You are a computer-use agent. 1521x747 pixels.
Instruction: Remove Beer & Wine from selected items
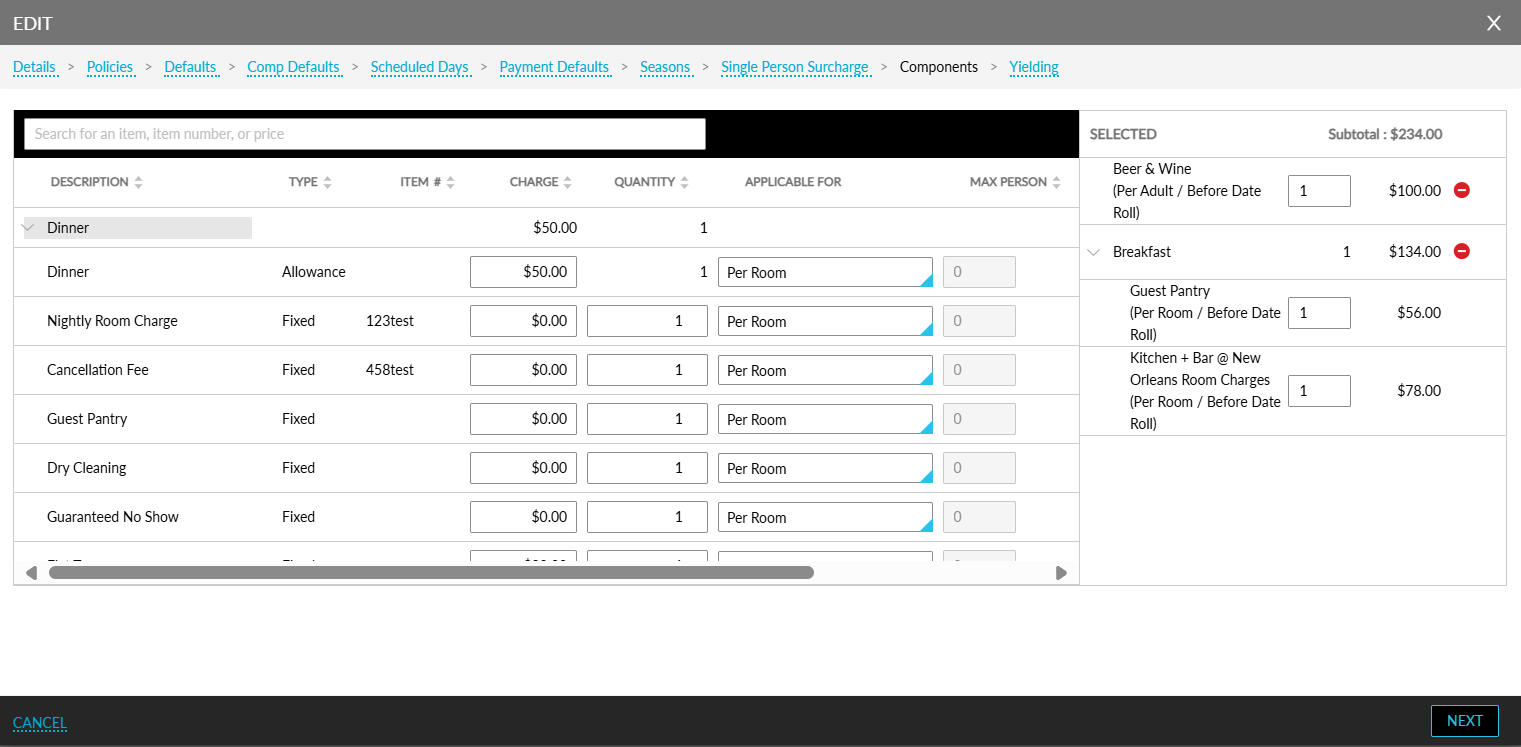pyautogui.click(x=1461, y=190)
